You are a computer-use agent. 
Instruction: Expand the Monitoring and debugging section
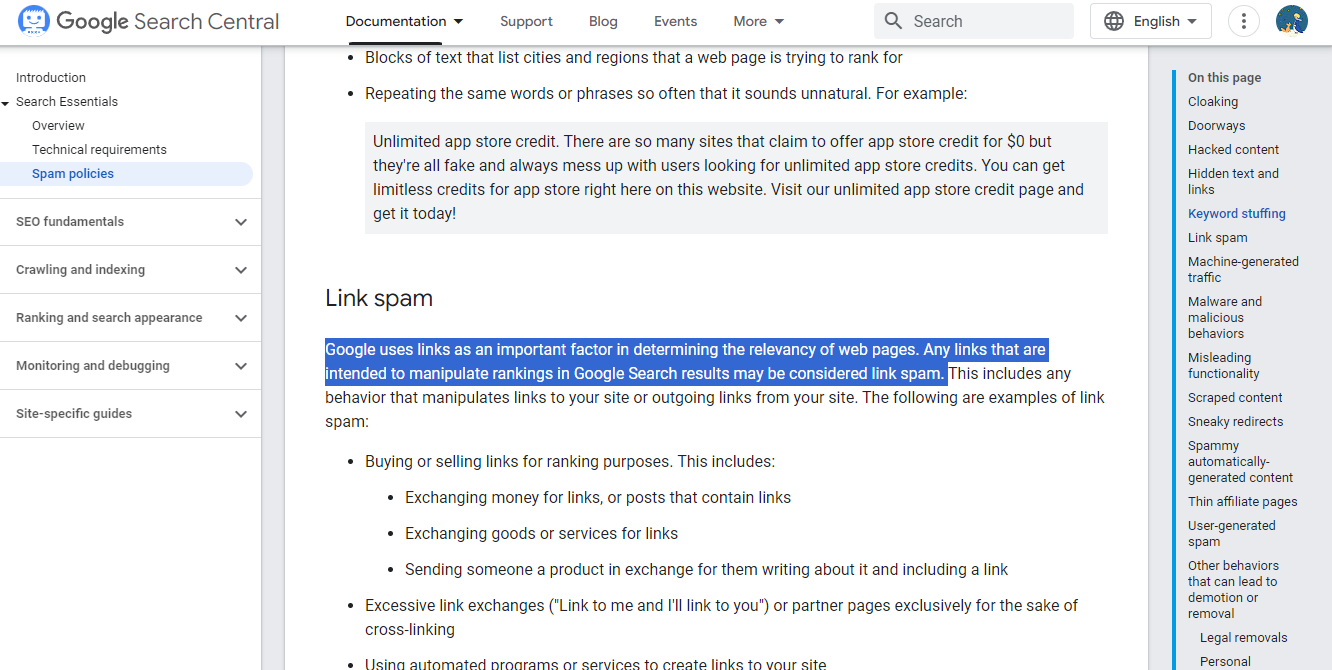tap(130, 366)
